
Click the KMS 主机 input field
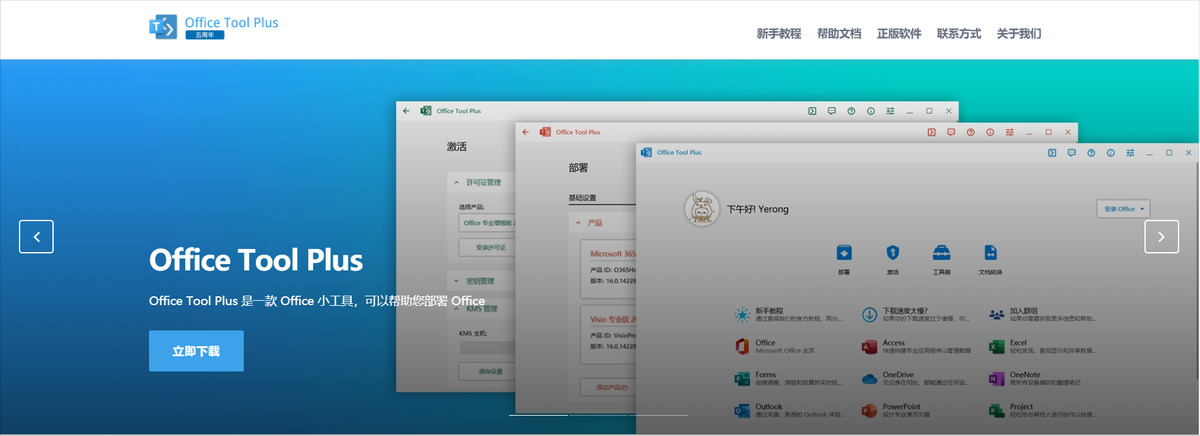click(487, 349)
